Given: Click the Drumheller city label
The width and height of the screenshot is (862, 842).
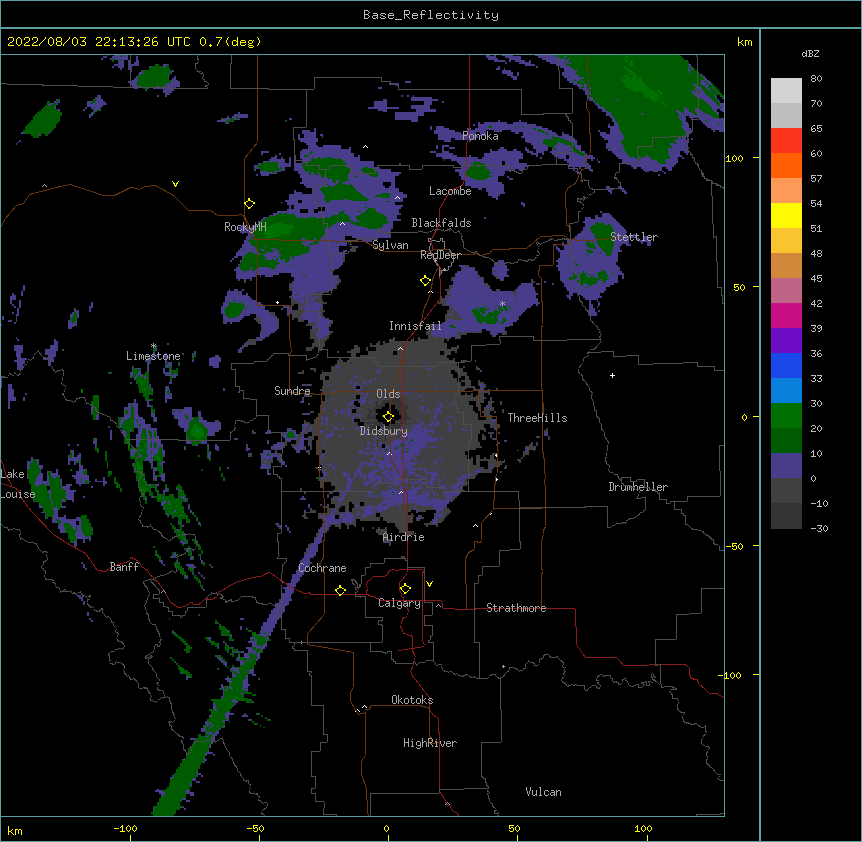Looking at the screenshot, I should coord(638,487).
